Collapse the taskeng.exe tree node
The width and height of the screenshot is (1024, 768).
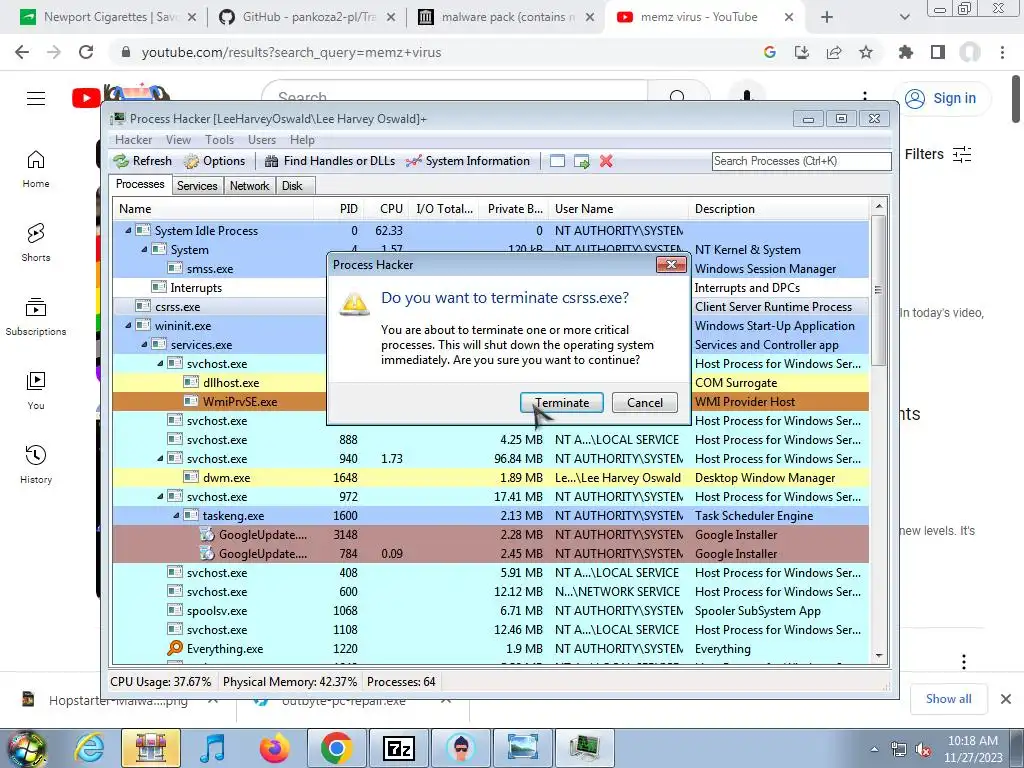tap(176, 515)
